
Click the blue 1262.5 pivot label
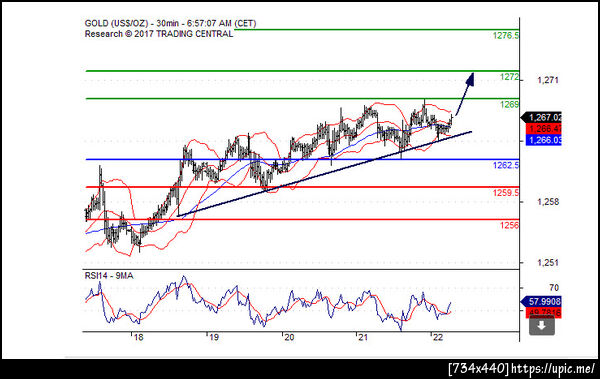coord(505,165)
